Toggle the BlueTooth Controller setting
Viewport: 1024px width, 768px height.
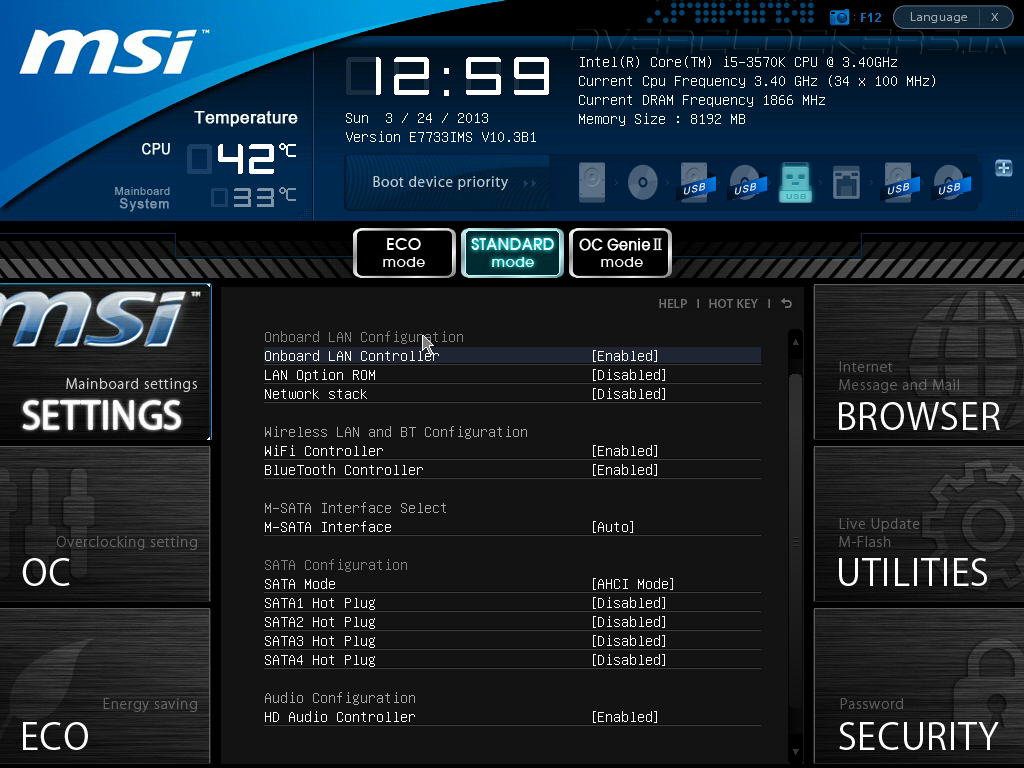click(512, 470)
